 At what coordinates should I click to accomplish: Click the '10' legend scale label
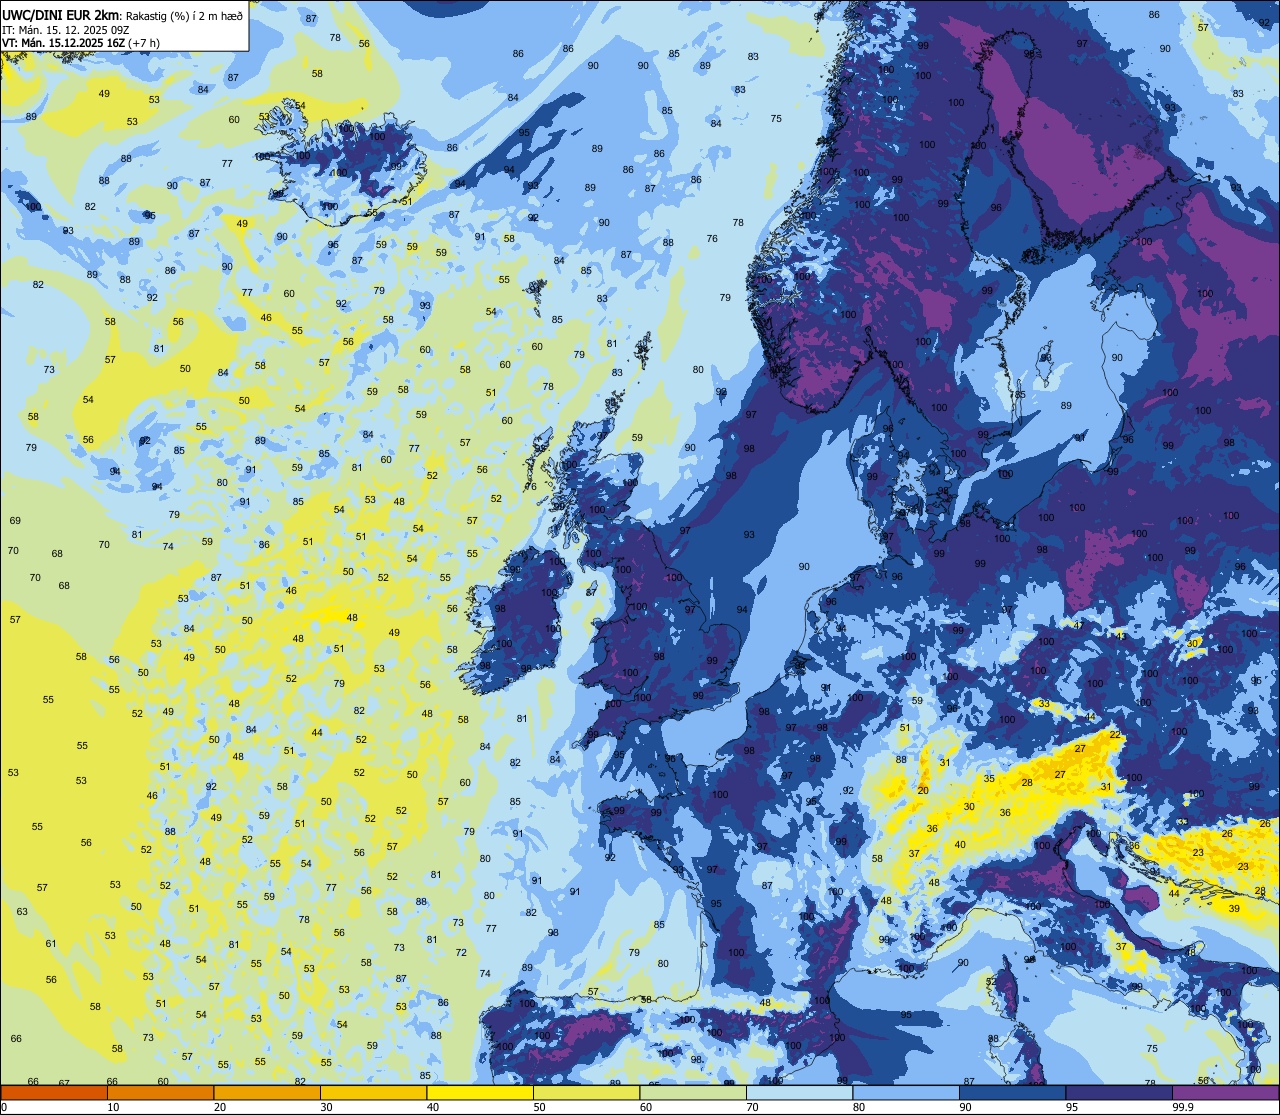(113, 1106)
